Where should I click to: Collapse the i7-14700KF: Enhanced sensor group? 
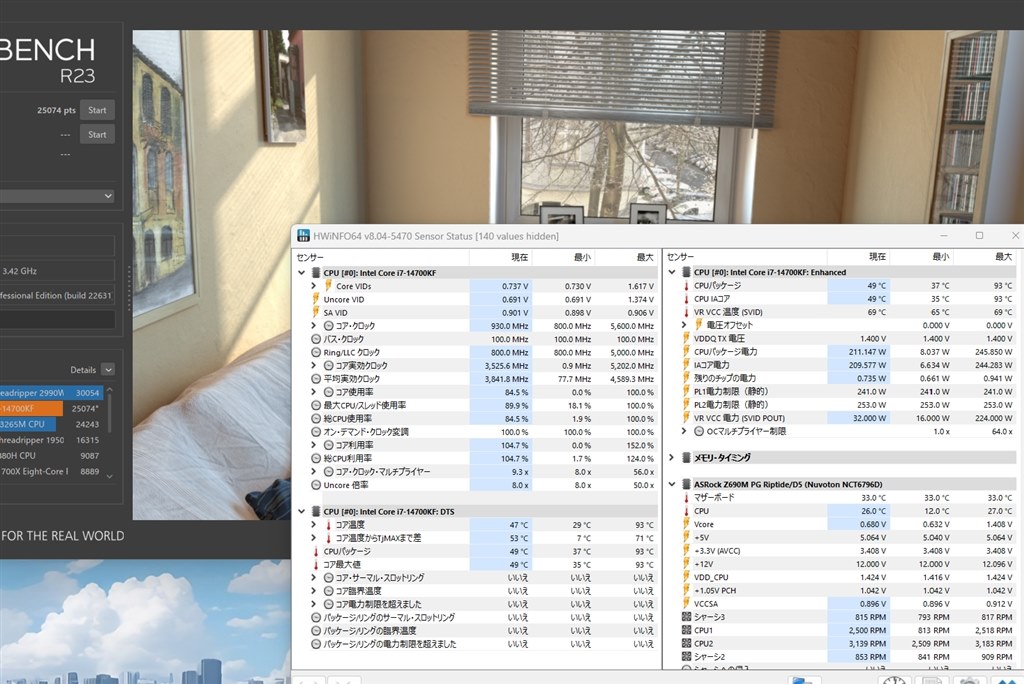click(x=671, y=272)
